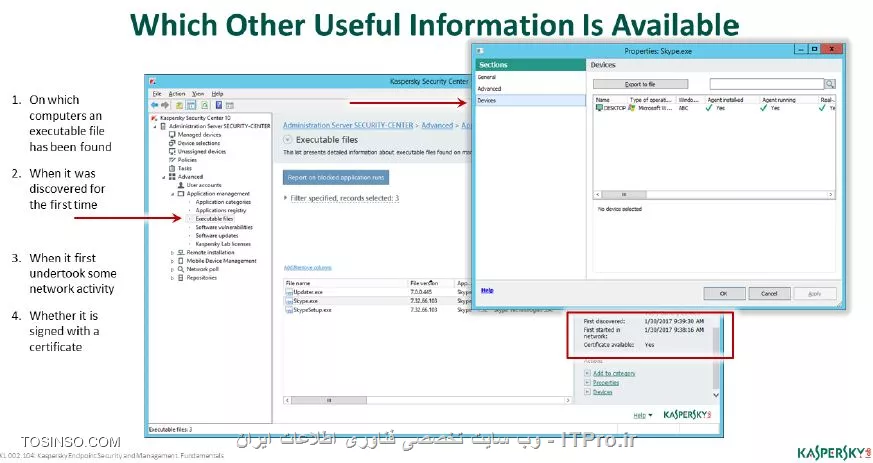This screenshot has width=873, height=463.
Task: Click the DESKTOP computer icon in Devices list
Action: (599, 108)
